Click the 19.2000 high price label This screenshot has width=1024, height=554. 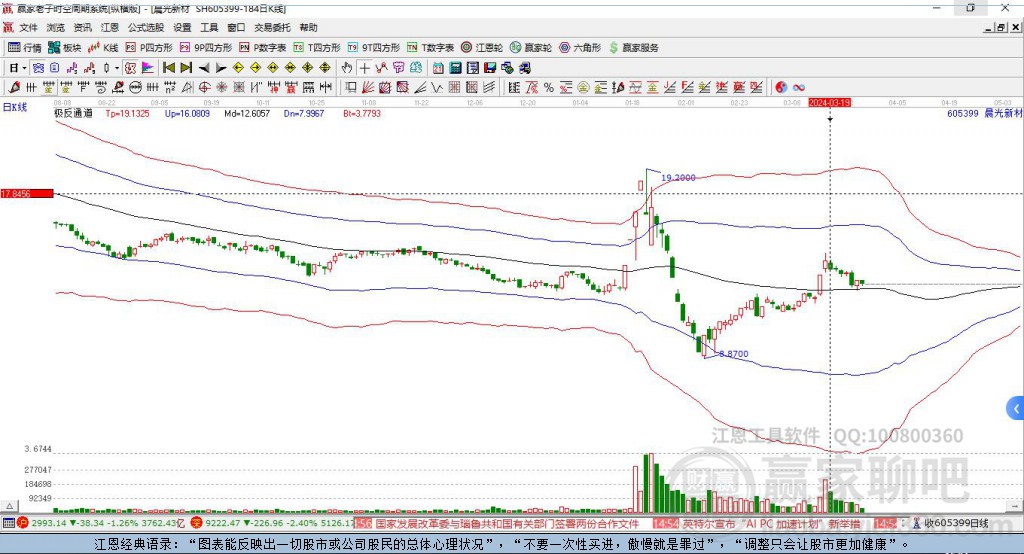(x=679, y=178)
